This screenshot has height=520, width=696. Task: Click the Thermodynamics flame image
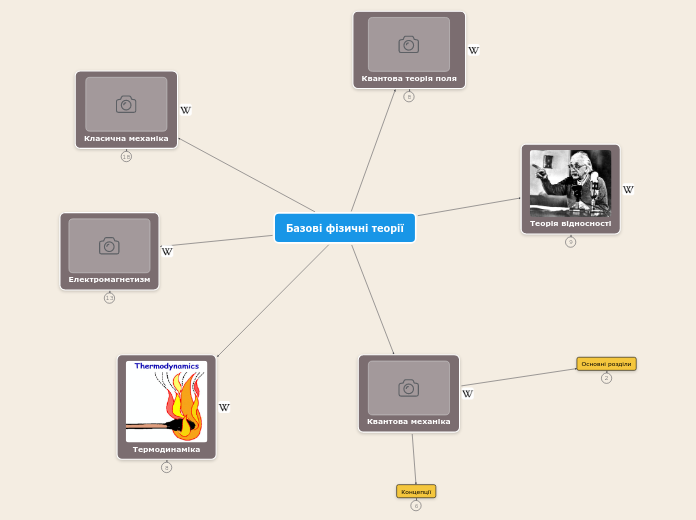click(166, 402)
